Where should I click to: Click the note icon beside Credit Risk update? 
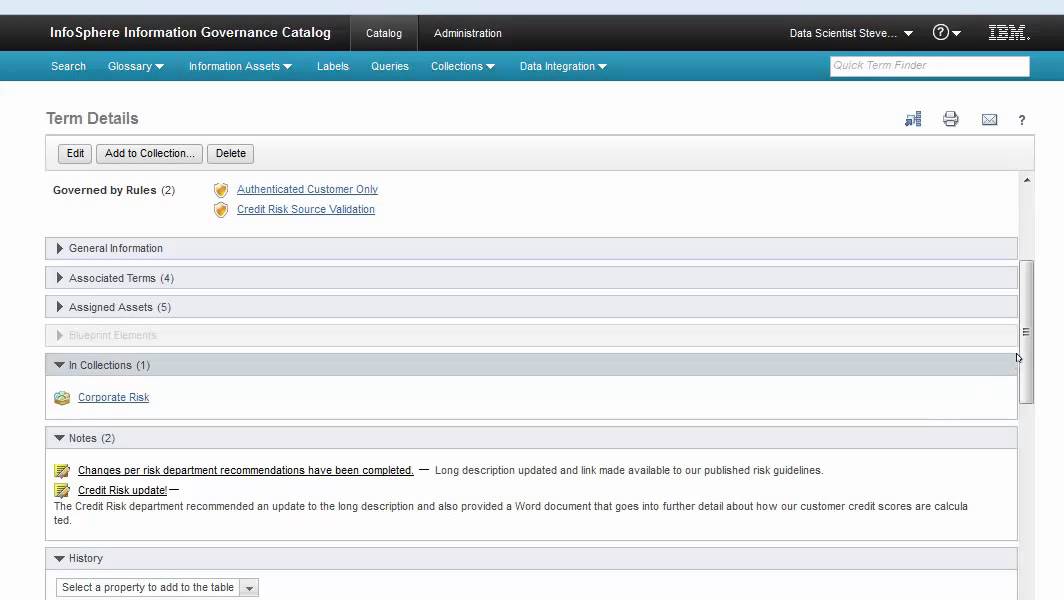point(62,490)
